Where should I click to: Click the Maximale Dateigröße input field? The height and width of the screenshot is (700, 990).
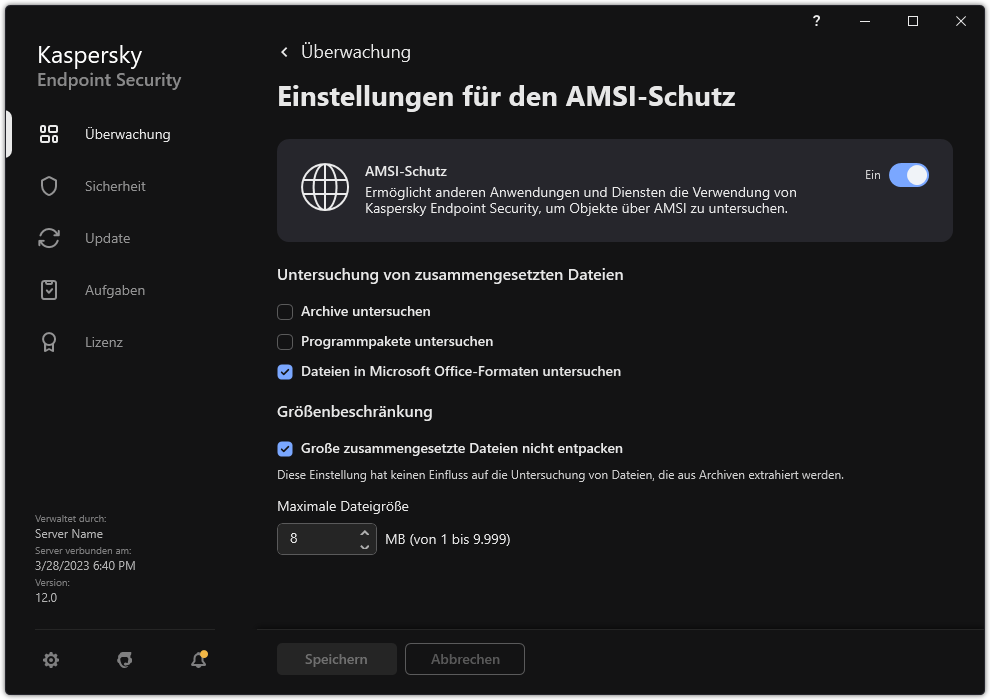coord(320,539)
